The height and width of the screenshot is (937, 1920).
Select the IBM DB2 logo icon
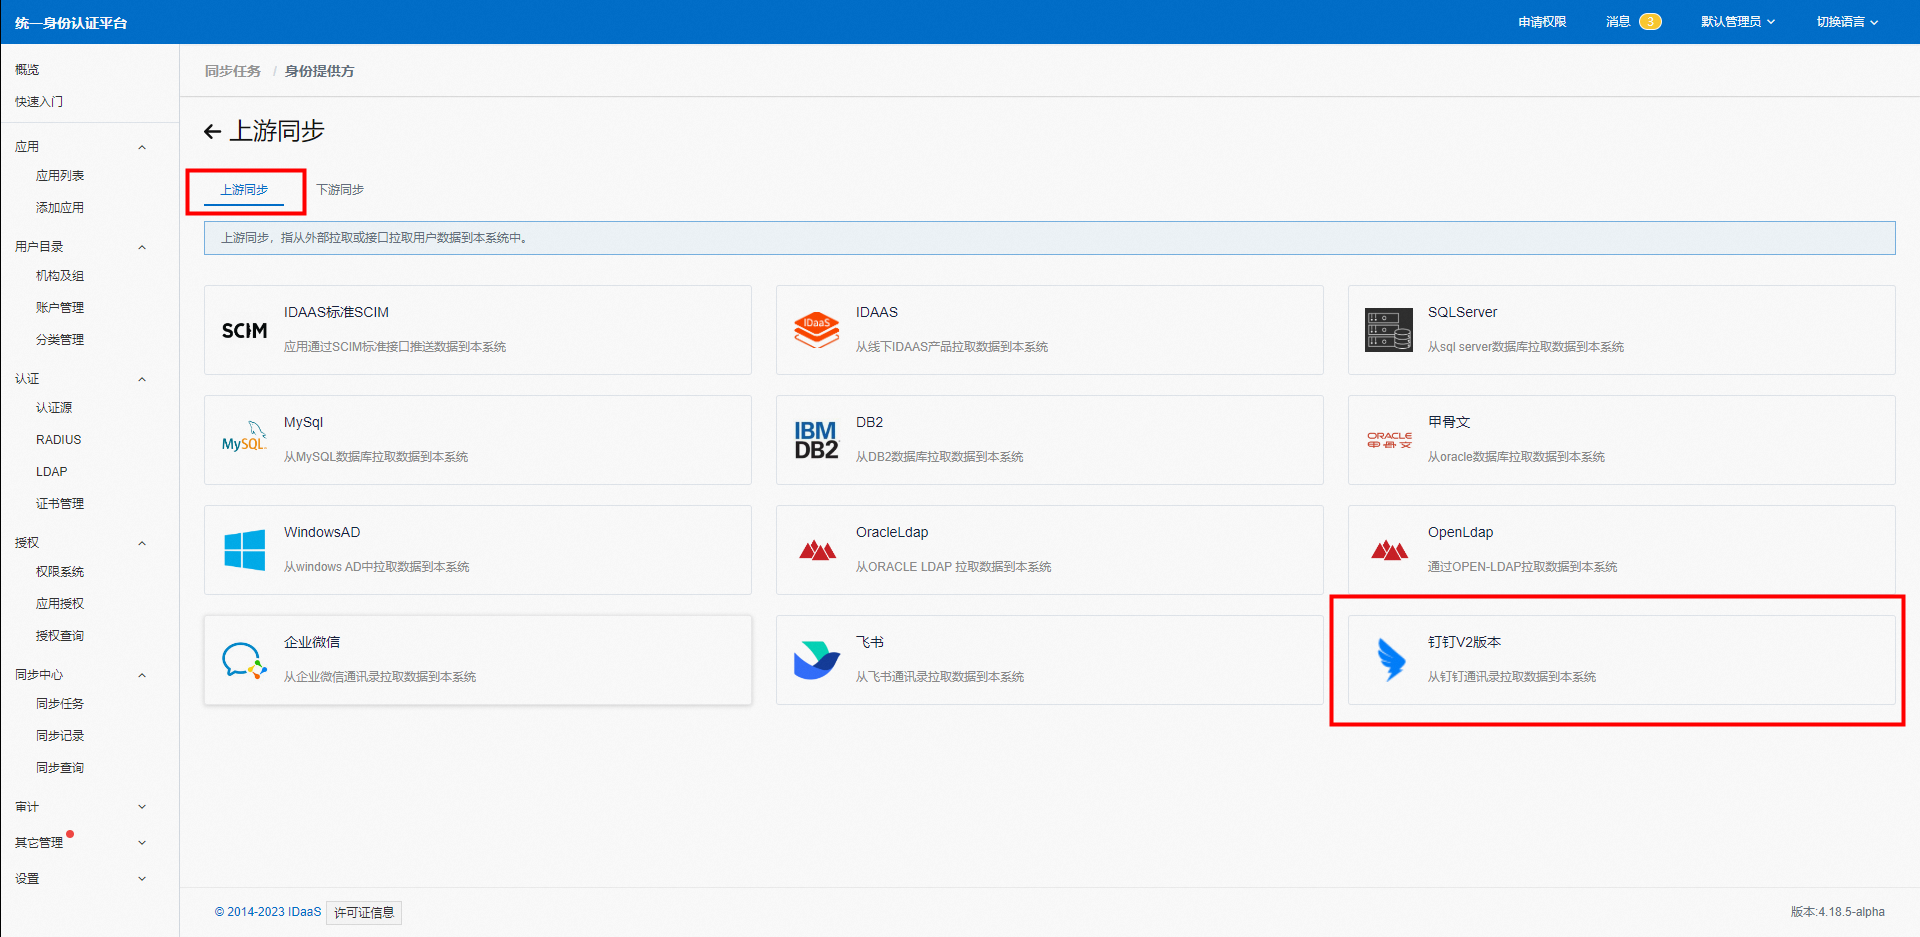point(817,440)
